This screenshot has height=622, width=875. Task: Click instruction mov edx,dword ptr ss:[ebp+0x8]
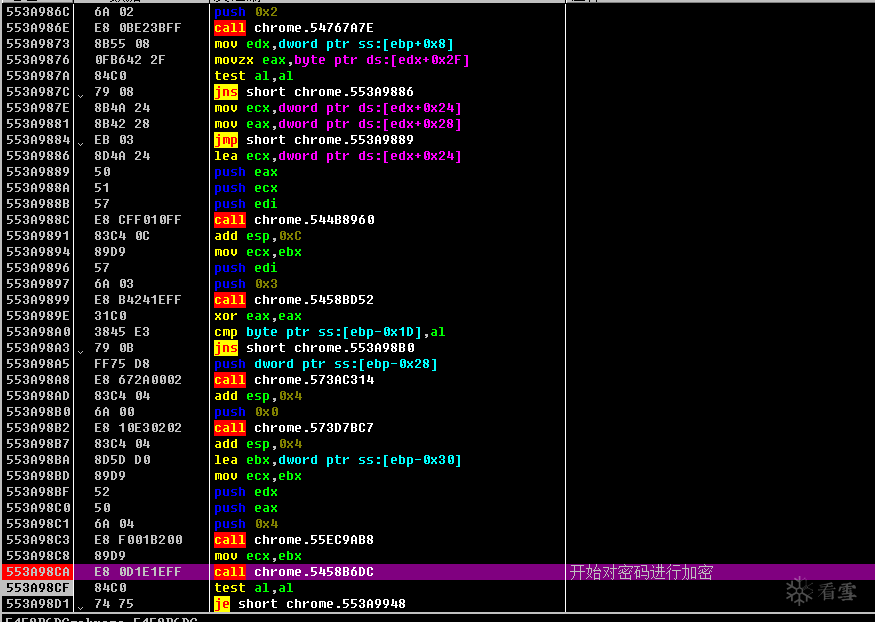click(334, 44)
